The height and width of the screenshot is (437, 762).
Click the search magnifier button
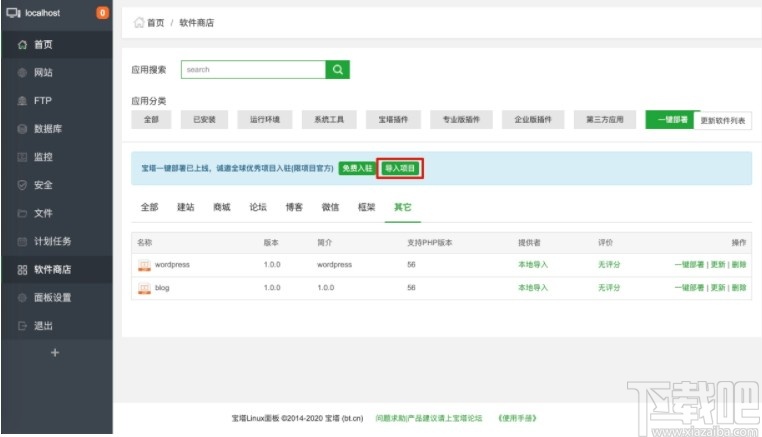point(338,70)
